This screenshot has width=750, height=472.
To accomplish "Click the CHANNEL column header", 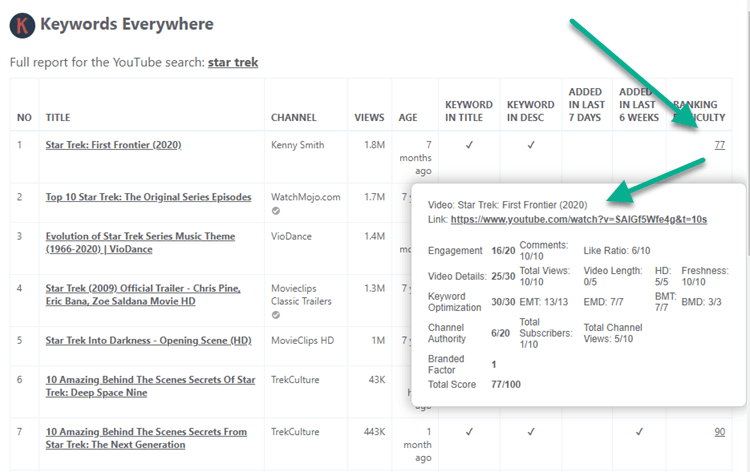I will [294, 118].
